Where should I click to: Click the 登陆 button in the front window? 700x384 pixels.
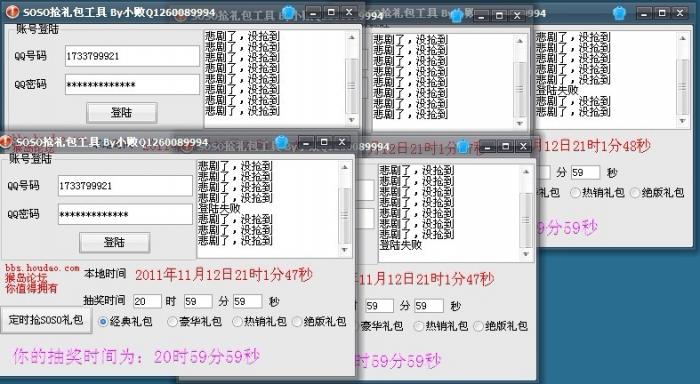pos(114,242)
